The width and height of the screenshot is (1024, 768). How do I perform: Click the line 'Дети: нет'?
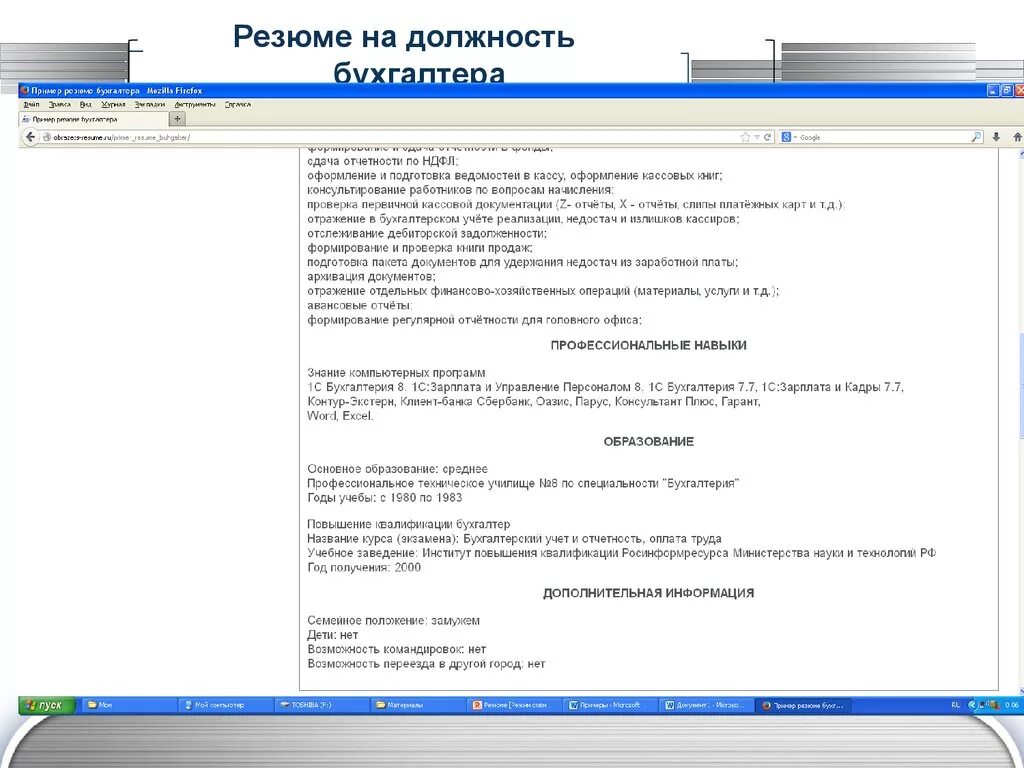tap(332, 635)
